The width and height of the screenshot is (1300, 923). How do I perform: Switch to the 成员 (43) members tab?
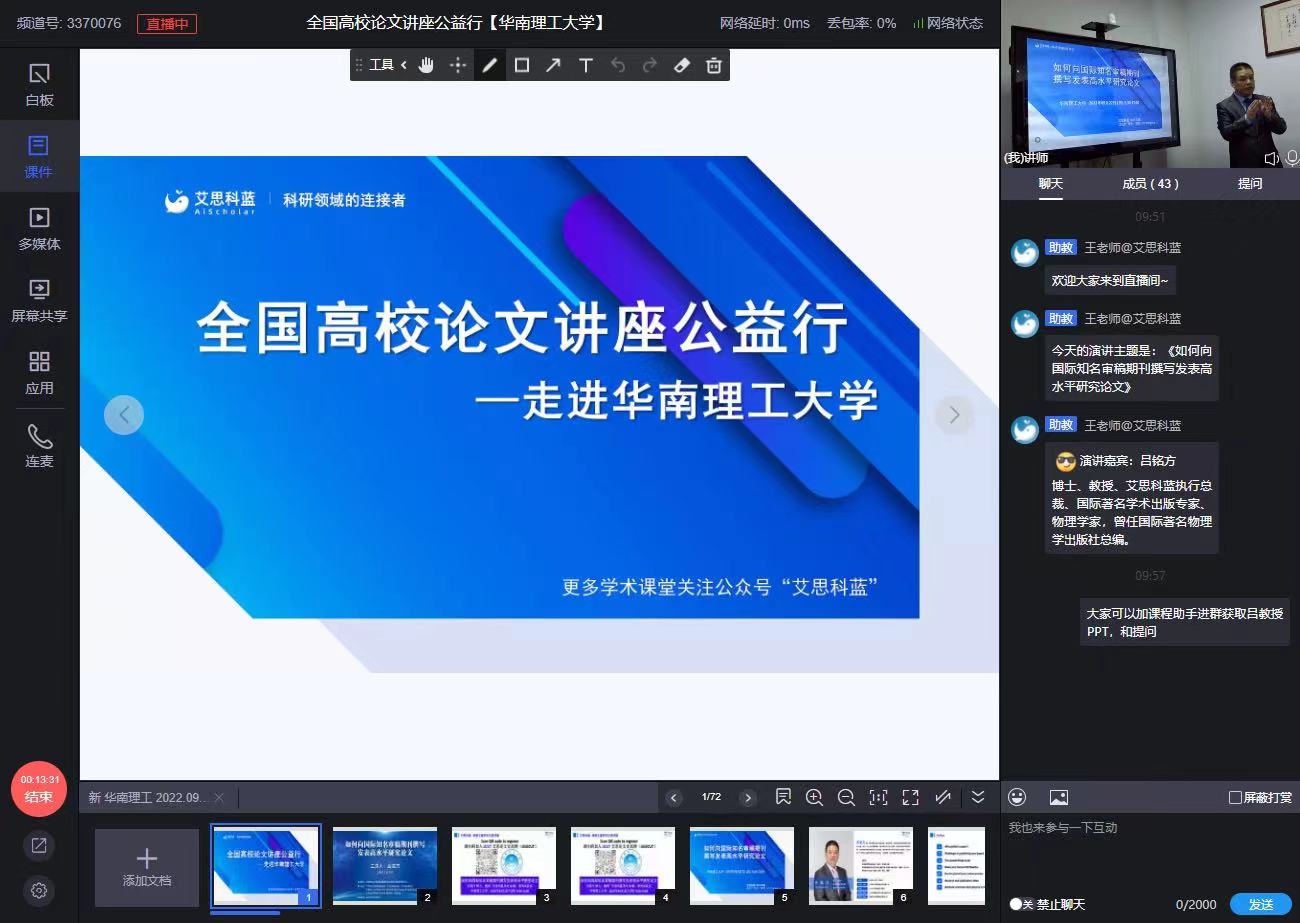(1150, 184)
